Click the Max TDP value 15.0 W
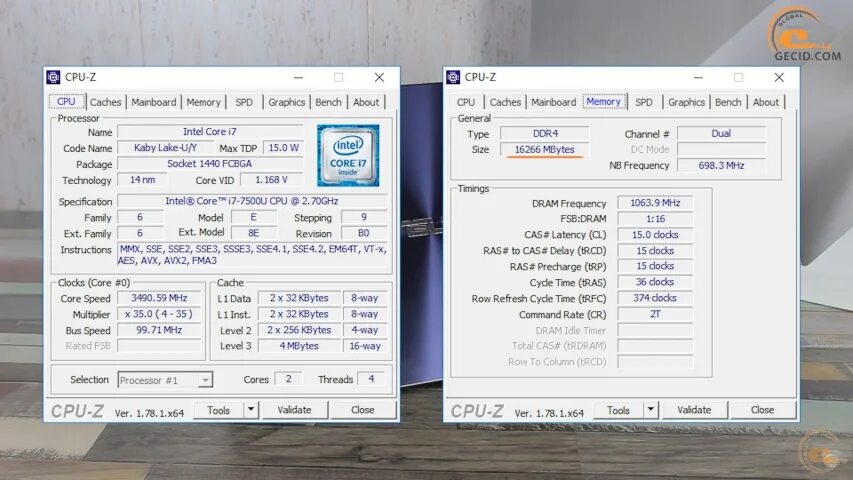853x480 pixels. click(283, 148)
